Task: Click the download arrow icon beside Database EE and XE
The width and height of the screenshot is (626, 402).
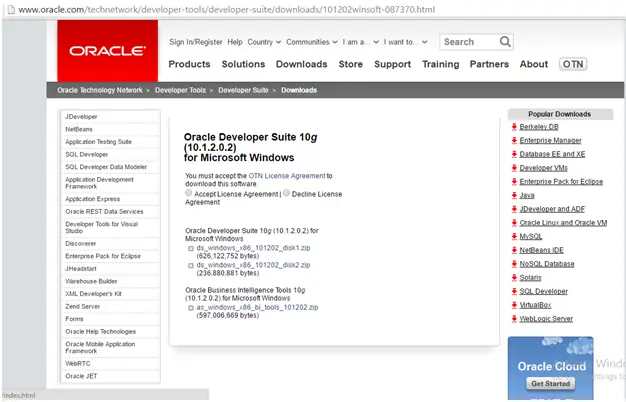Action: (514, 154)
